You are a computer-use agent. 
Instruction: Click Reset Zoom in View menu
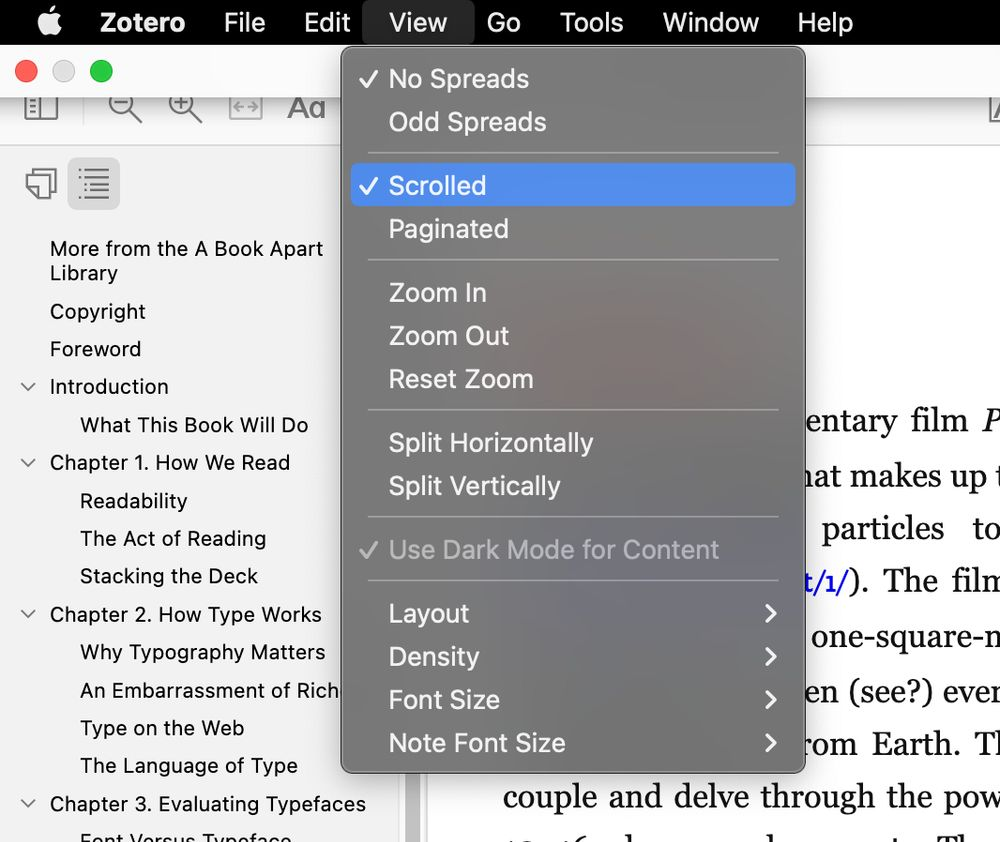tap(460, 379)
